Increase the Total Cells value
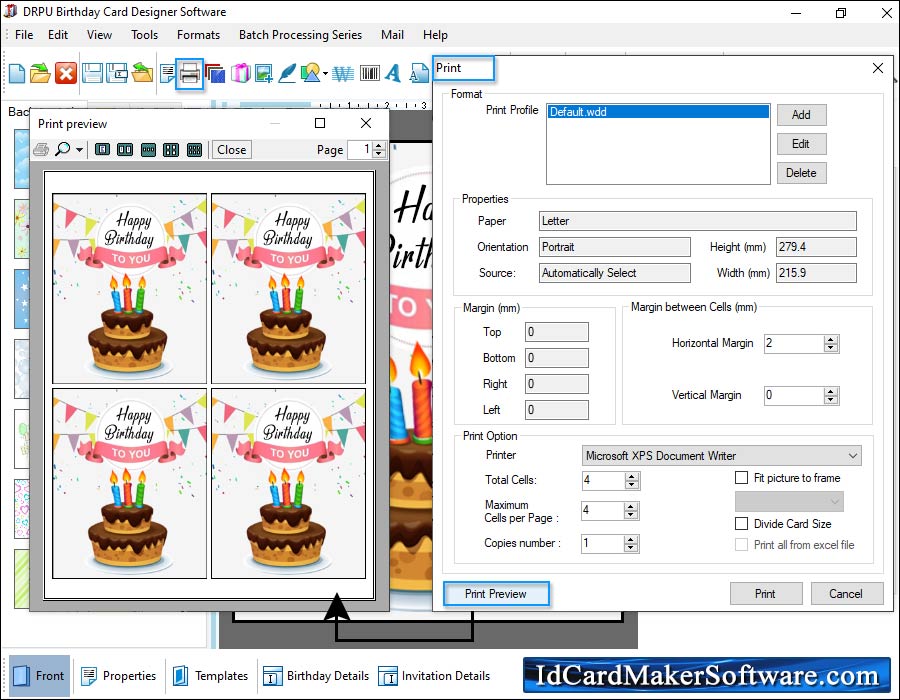Image resolution: width=900 pixels, height=700 pixels. tap(631, 477)
